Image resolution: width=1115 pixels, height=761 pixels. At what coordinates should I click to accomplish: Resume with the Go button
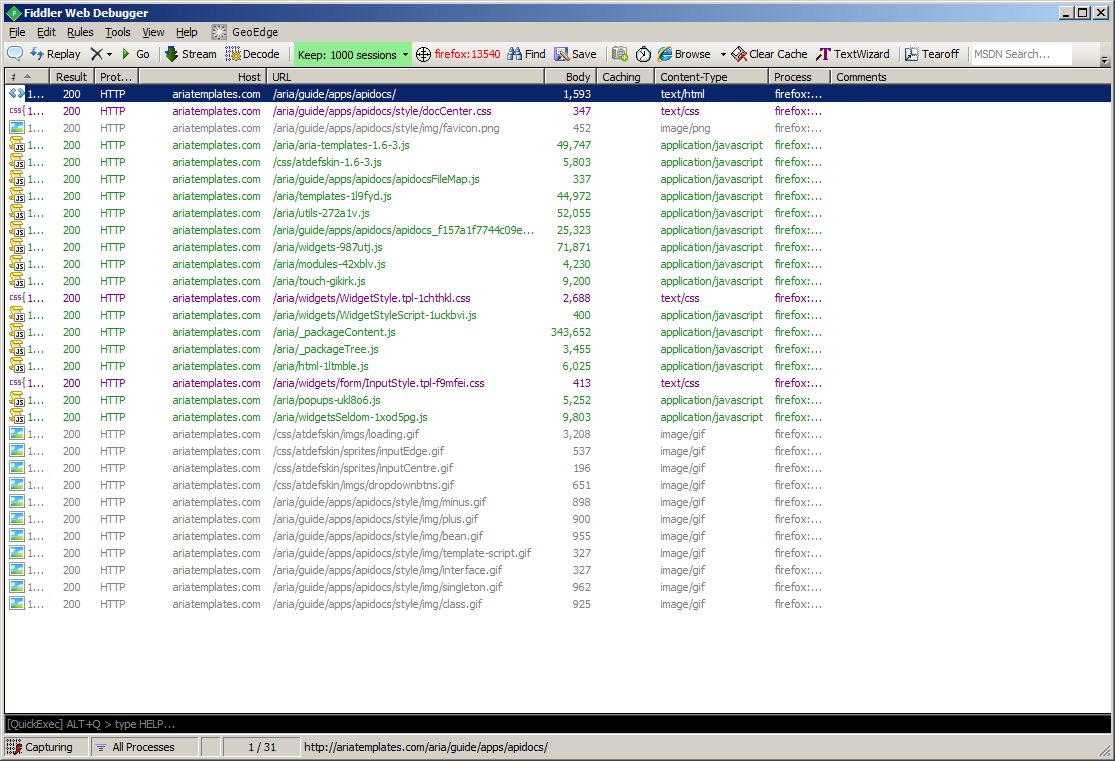tap(135, 54)
